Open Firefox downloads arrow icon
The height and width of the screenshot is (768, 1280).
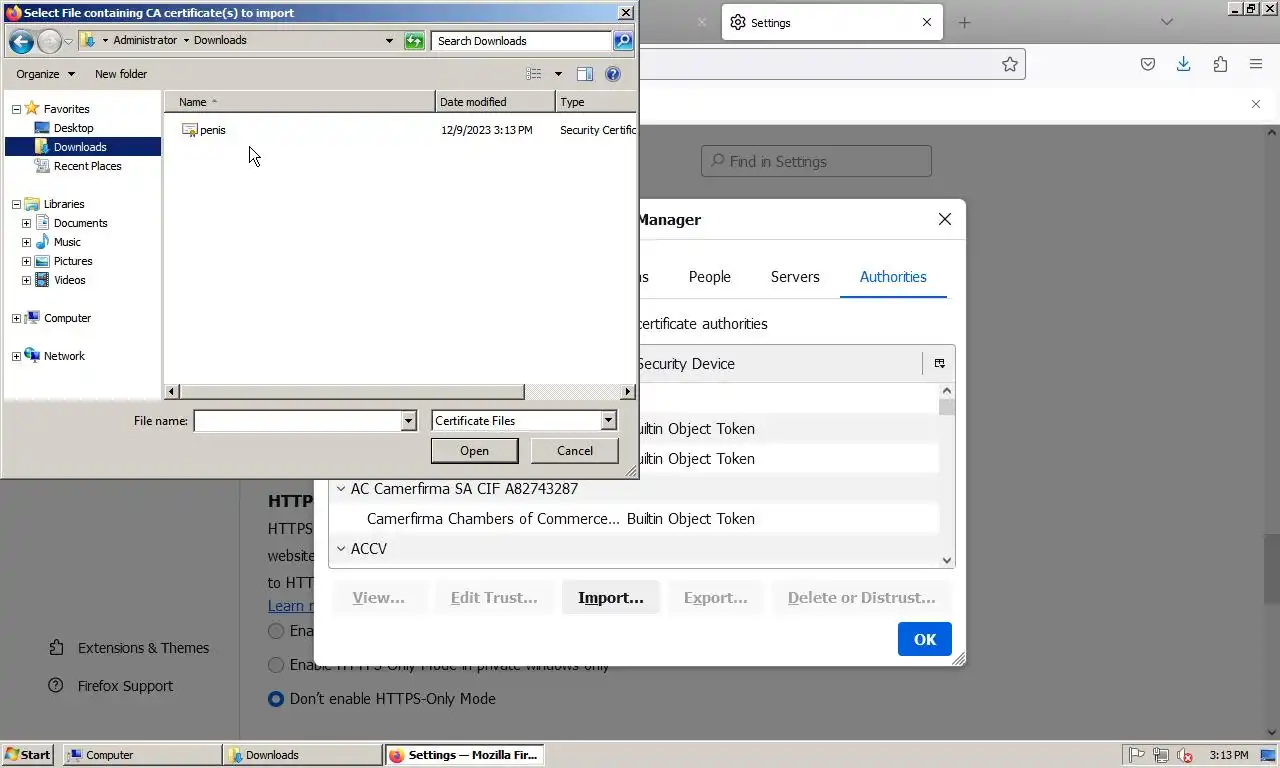pyautogui.click(x=1184, y=64)
